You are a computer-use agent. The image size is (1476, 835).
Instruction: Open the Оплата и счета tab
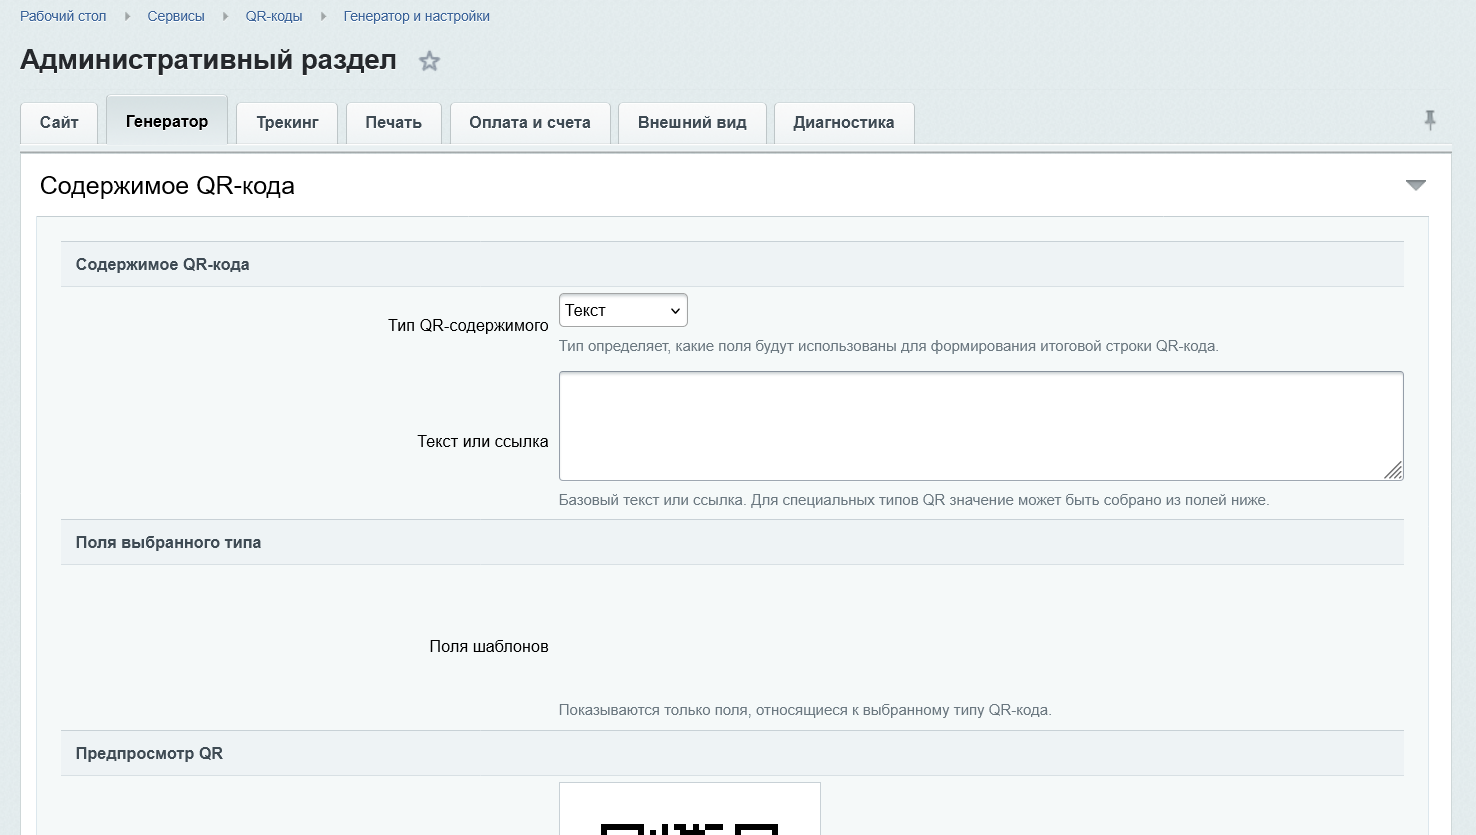(530, 123)
